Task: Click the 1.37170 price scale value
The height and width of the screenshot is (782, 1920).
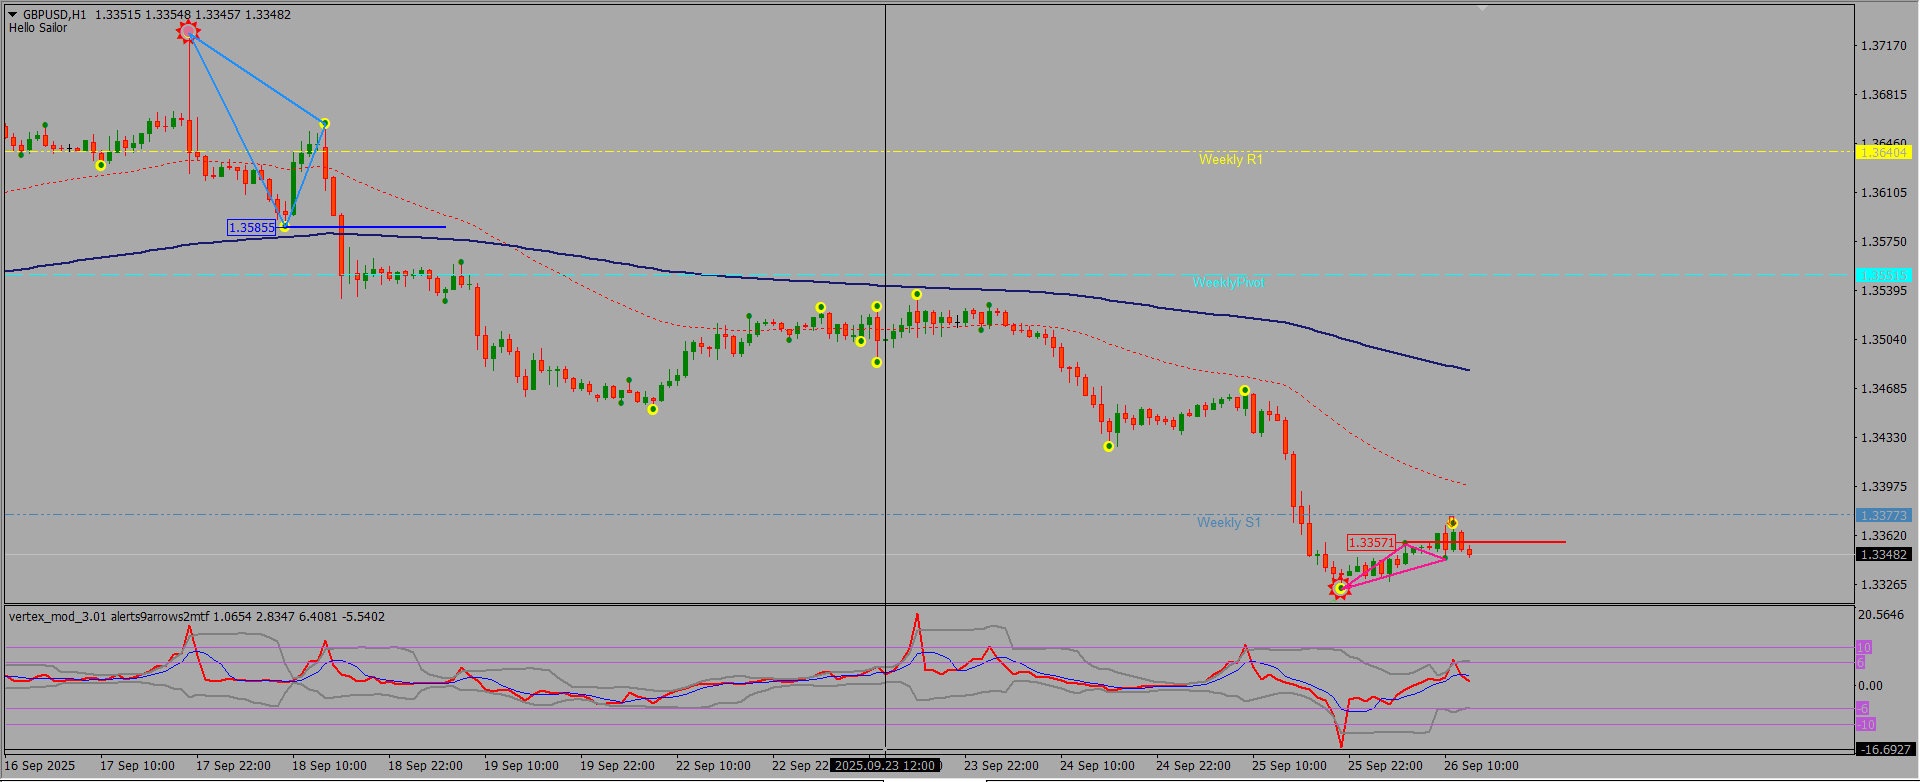Action: [x=1883, y=46]
